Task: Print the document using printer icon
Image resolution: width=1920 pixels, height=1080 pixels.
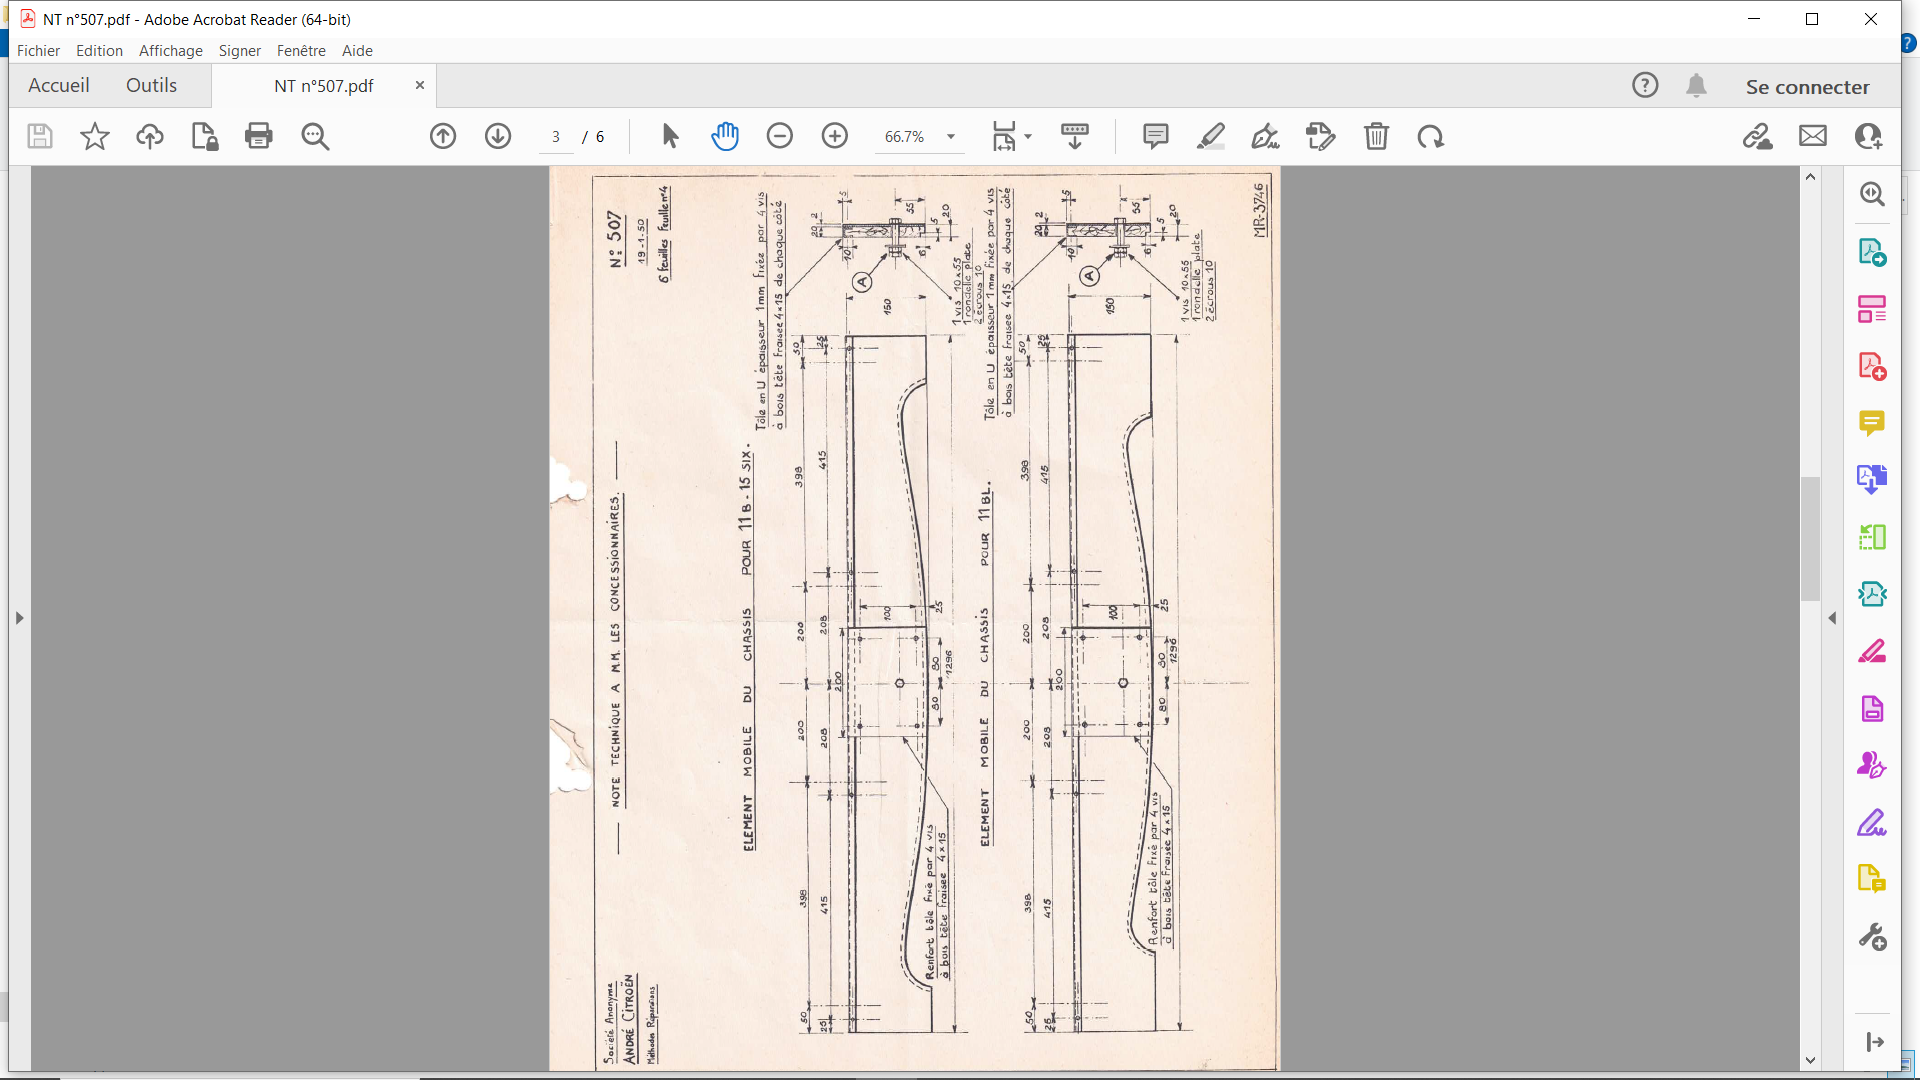Action: coord(259,136)
